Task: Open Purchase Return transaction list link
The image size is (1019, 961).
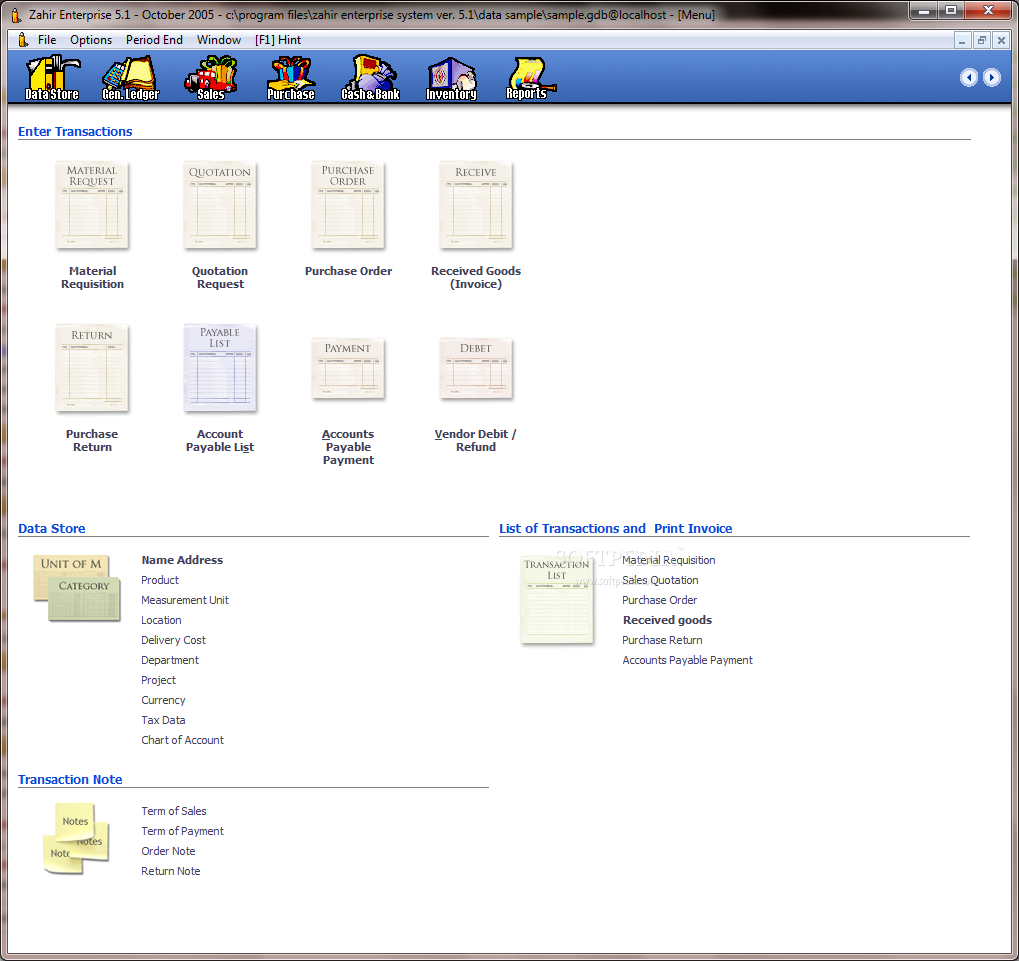Action: point(662,641)
